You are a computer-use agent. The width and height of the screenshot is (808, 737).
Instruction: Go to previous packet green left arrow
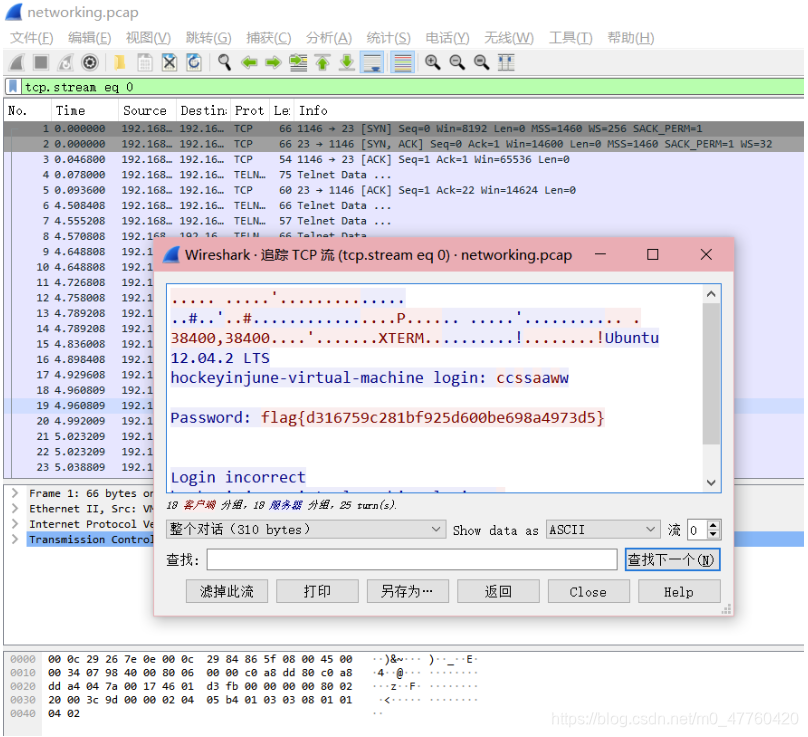pyautogui.click(x=249, y=62)
